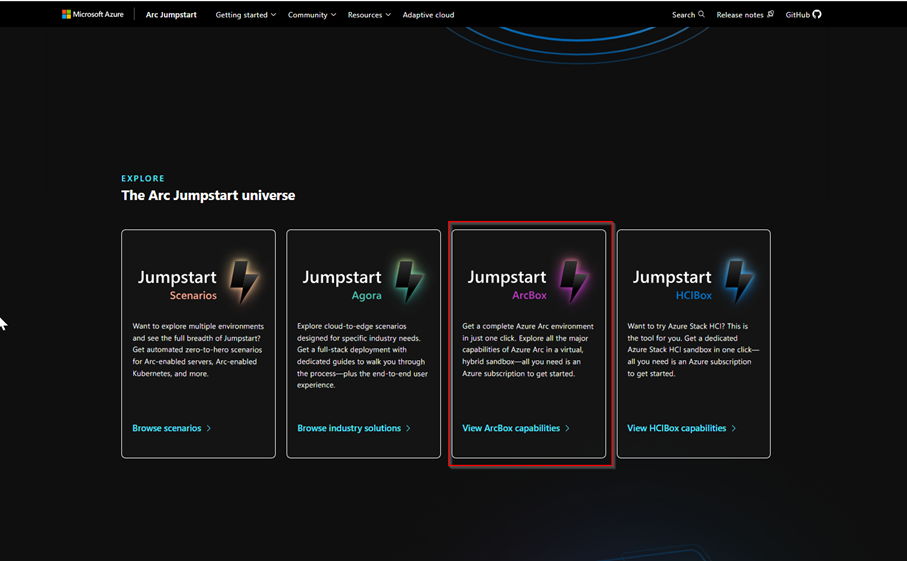
Task: Click the Microsoft Azure logo
Action: 93,15
